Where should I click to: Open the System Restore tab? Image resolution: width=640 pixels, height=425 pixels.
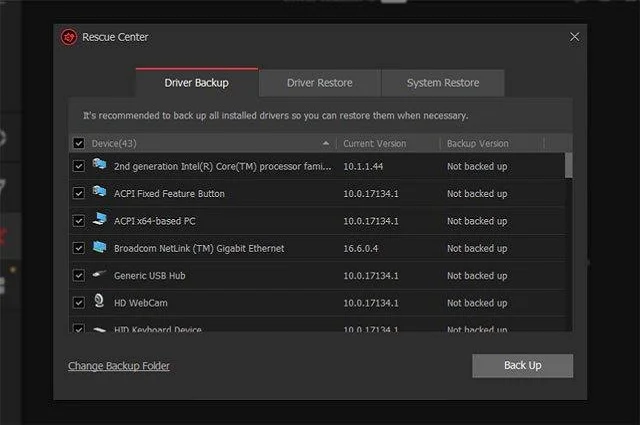click(443, 83)
